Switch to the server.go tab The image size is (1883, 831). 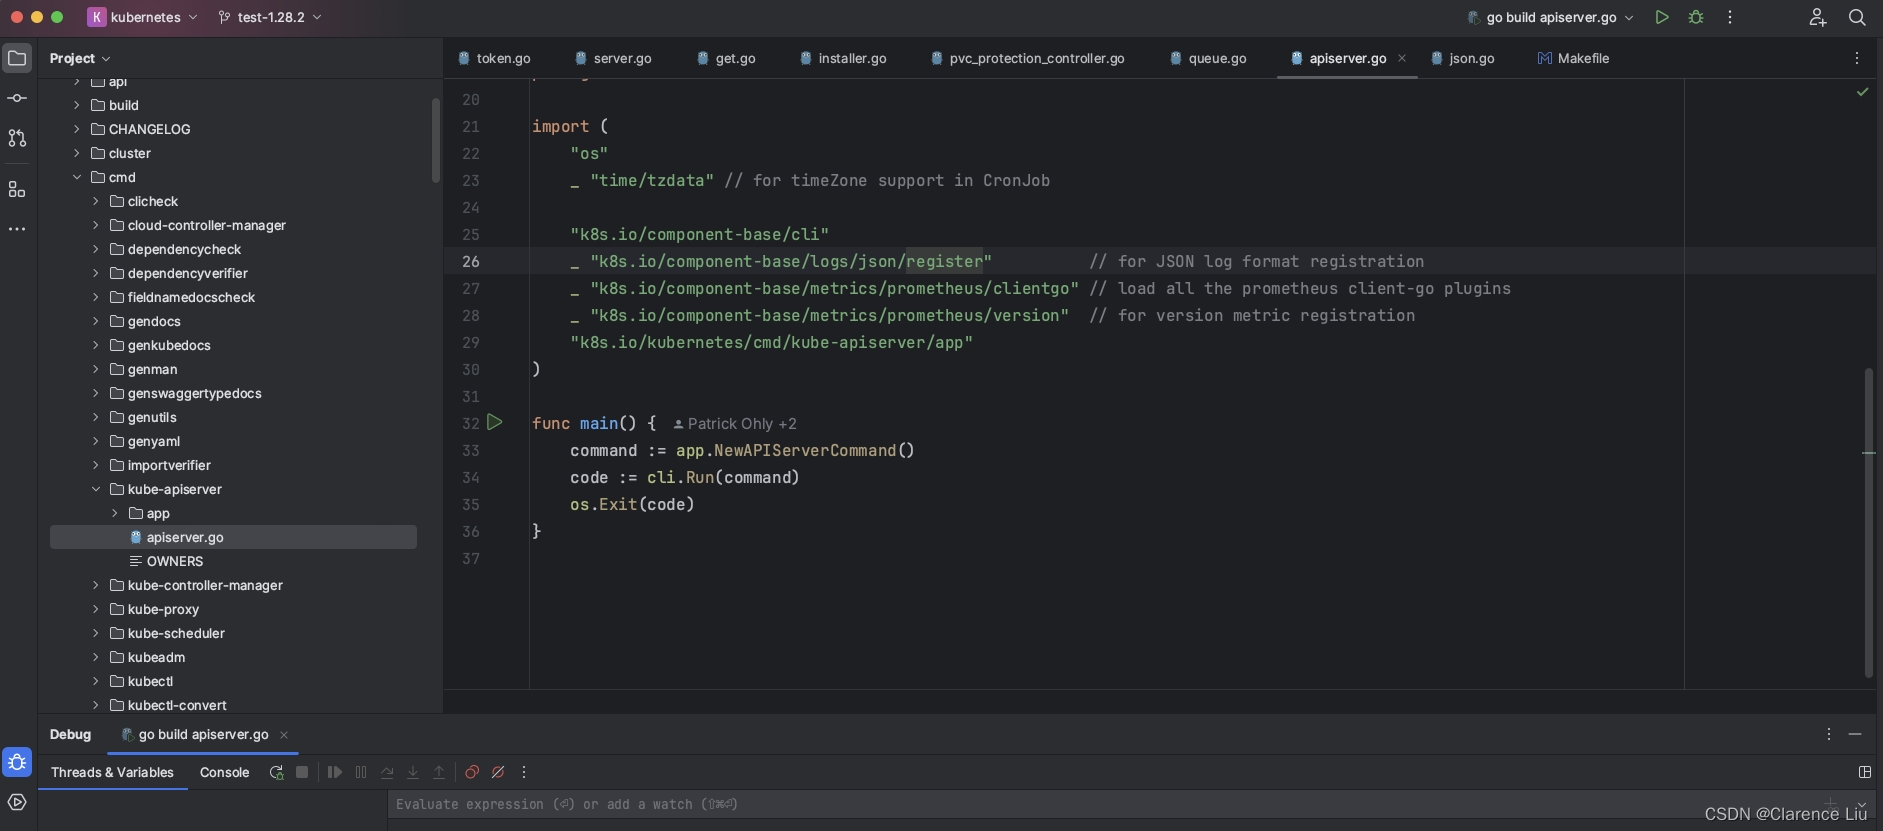(x=613, y=58)
